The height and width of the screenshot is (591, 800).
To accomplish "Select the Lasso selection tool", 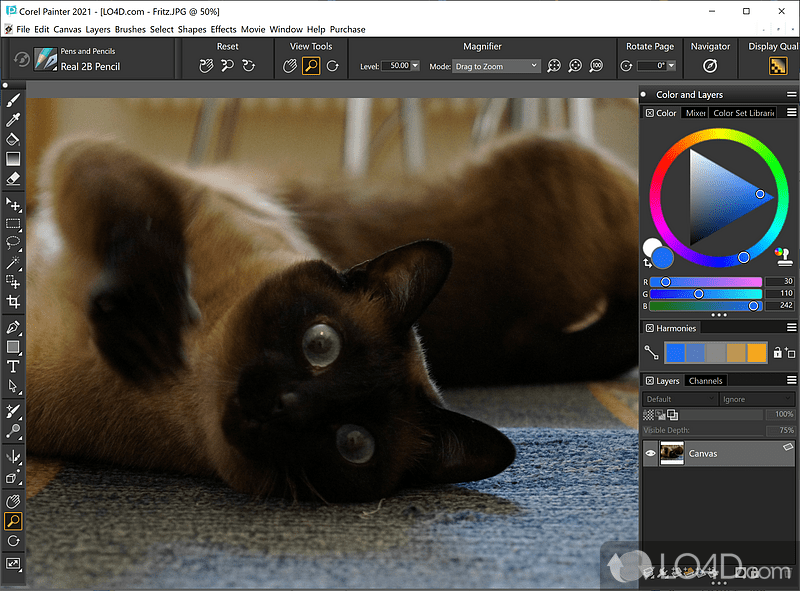I will 13,241.
